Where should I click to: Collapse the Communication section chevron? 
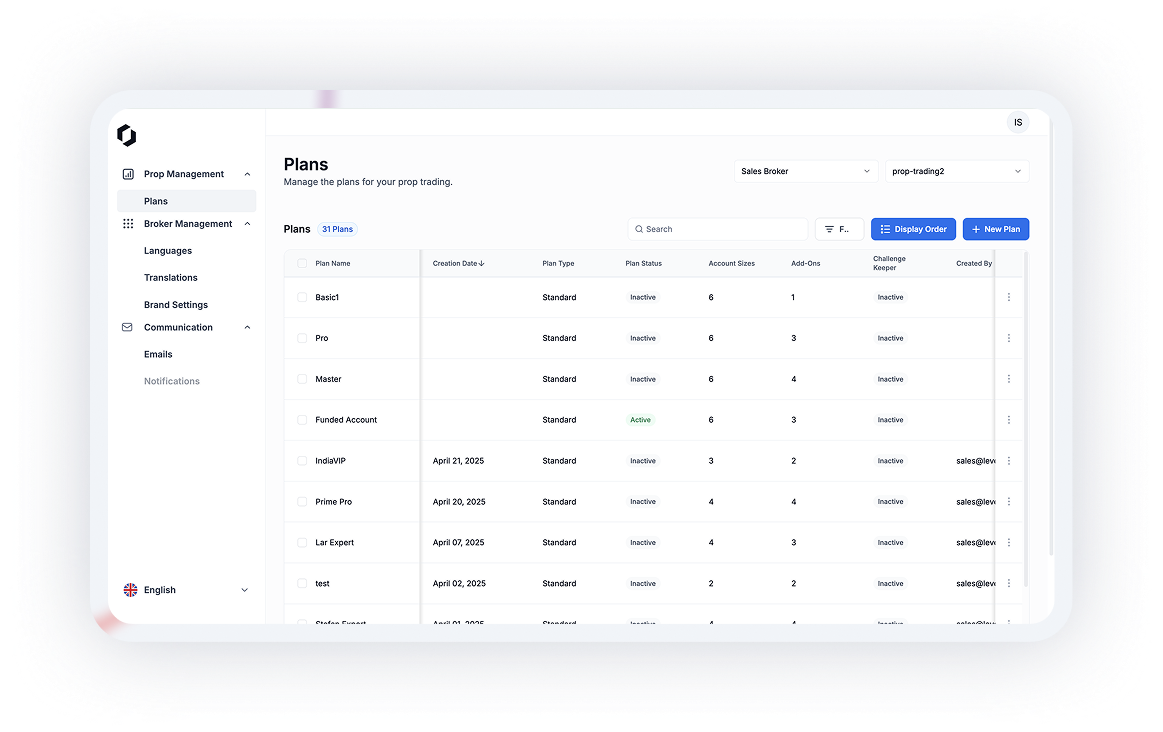[x=247, y=327]
